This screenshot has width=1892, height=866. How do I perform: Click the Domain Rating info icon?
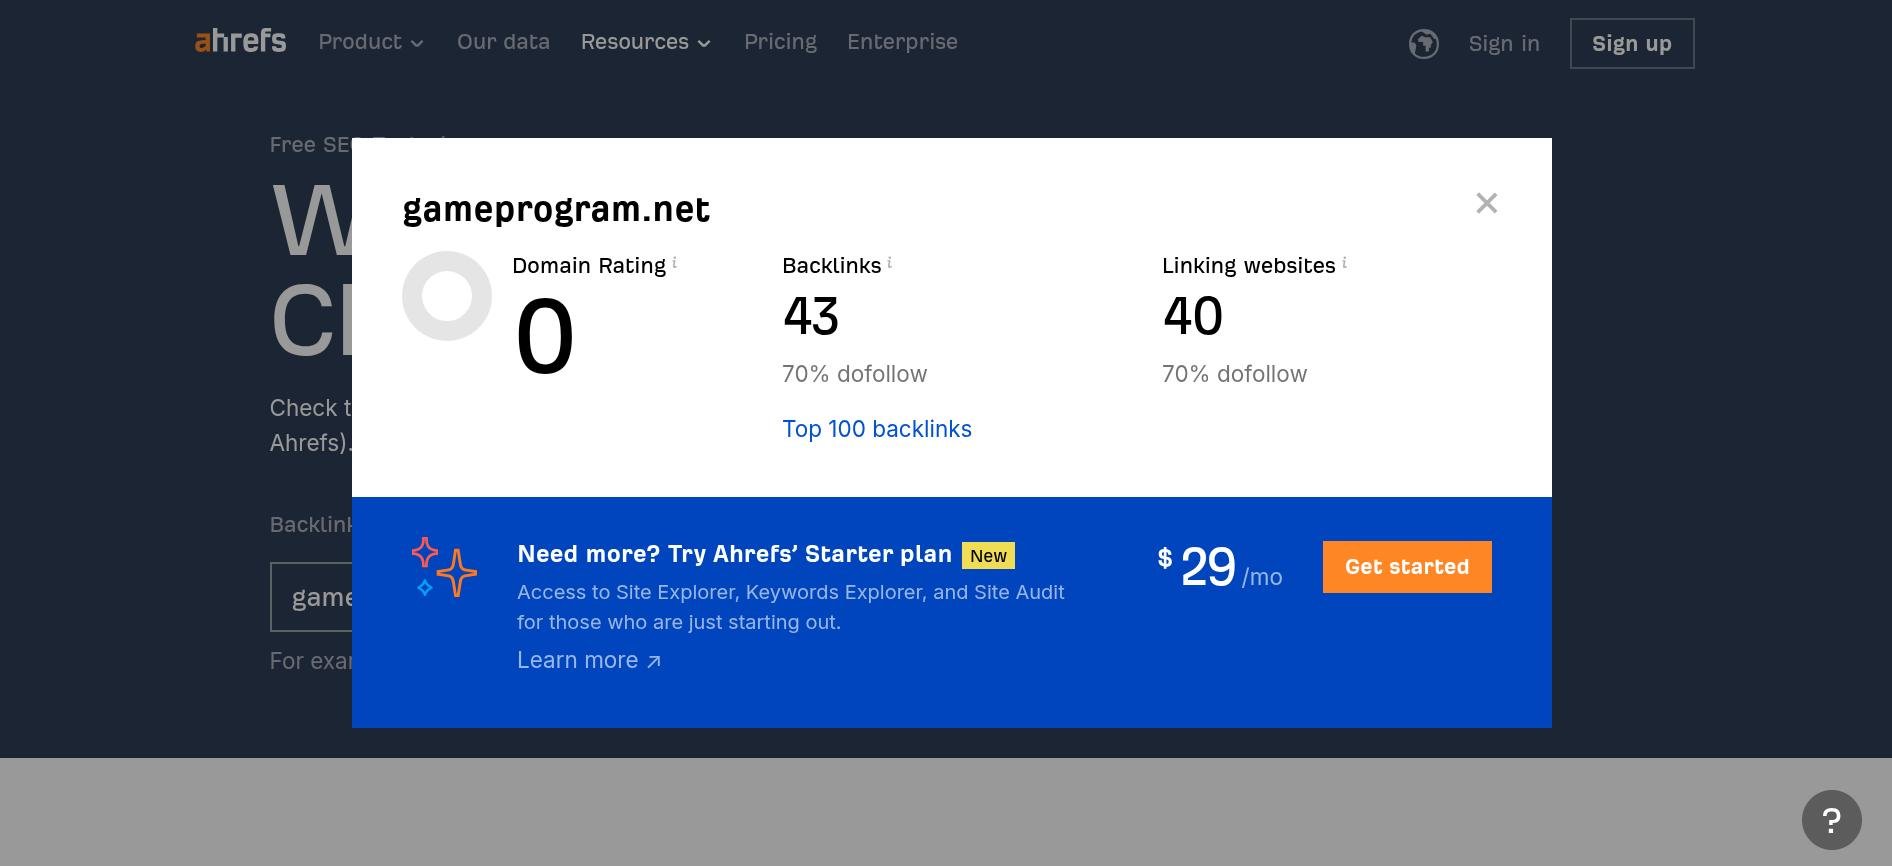point(674,262)
